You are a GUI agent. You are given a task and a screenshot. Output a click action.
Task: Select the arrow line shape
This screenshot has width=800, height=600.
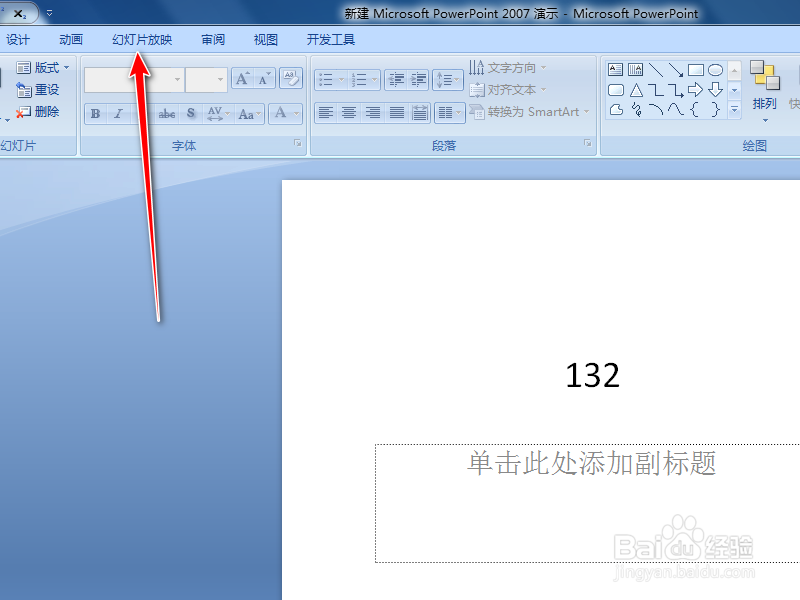[676, 69]
